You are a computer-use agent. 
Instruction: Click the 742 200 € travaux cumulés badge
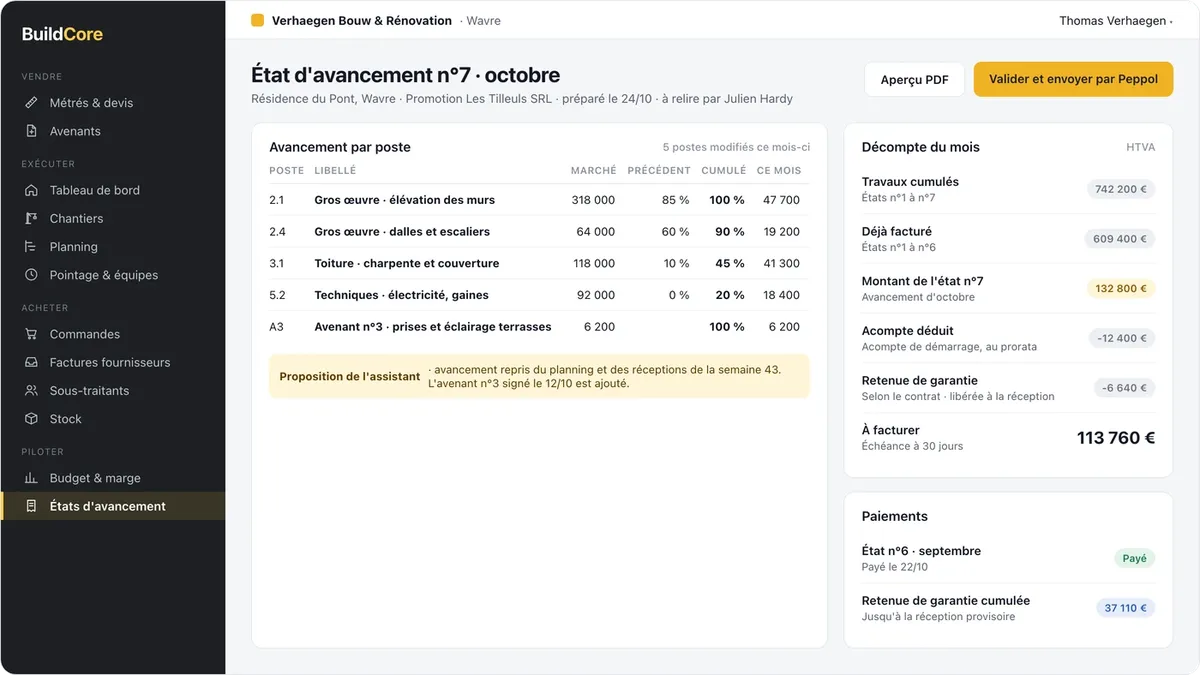[x=1121, y=189]
